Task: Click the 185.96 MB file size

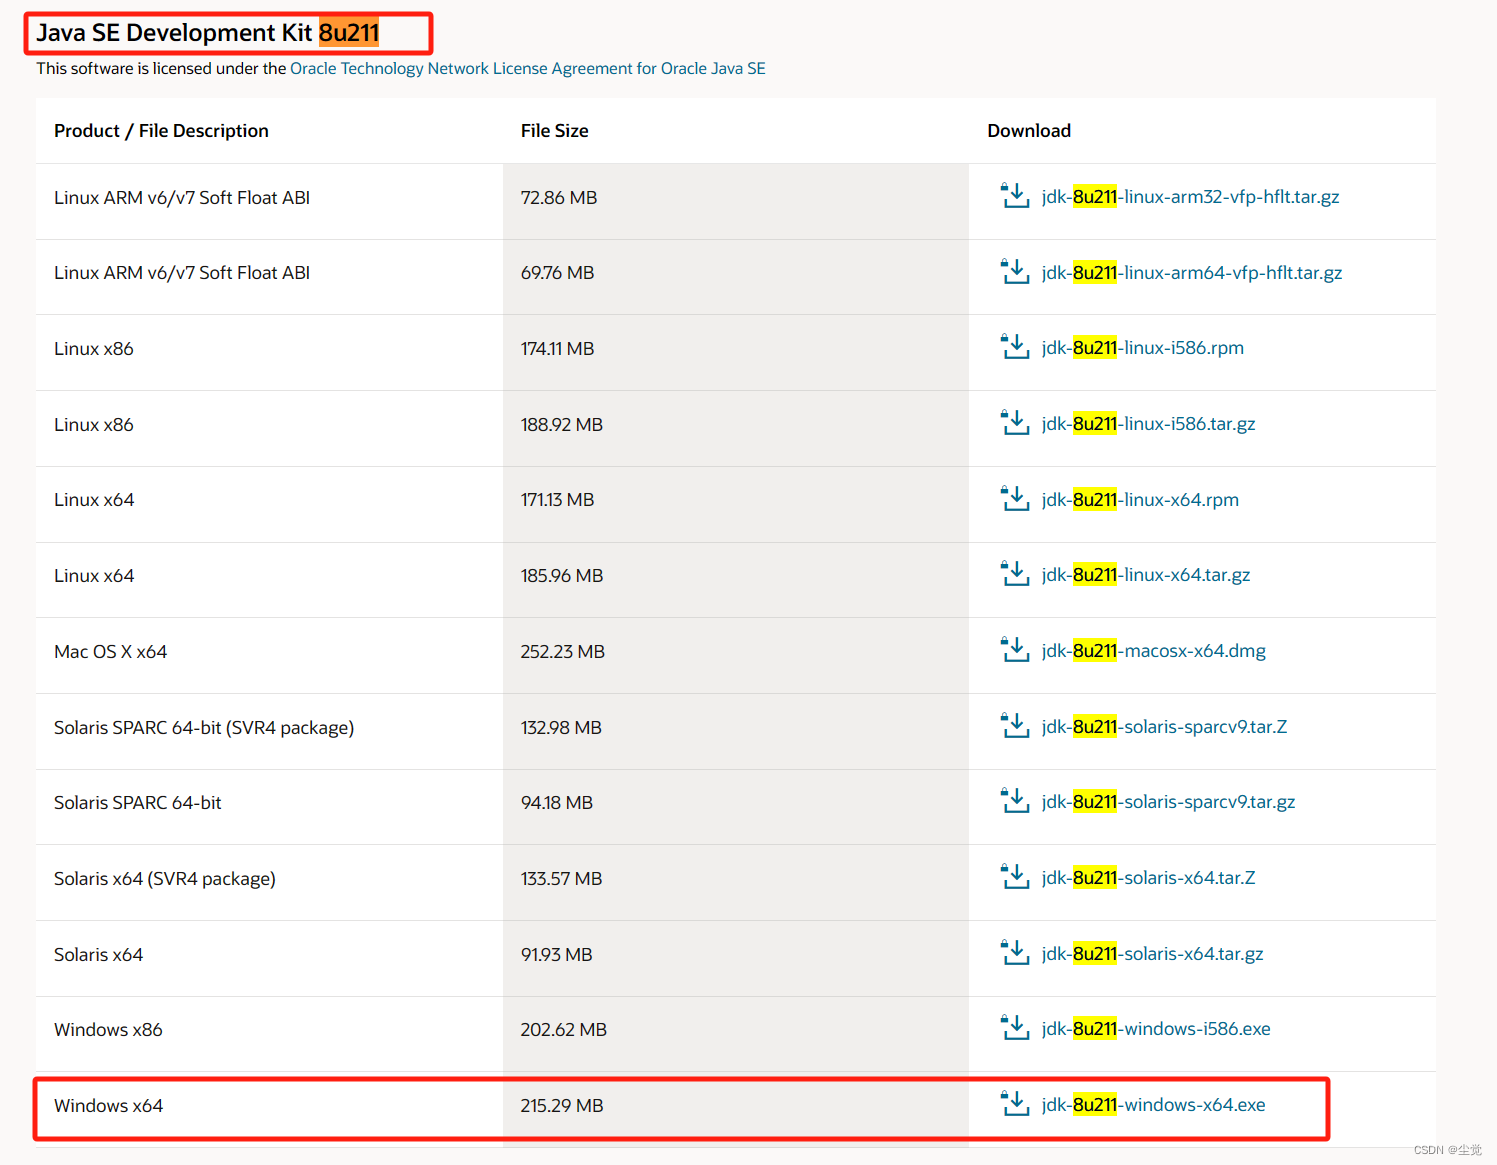Action: click(x=561, y=576)
